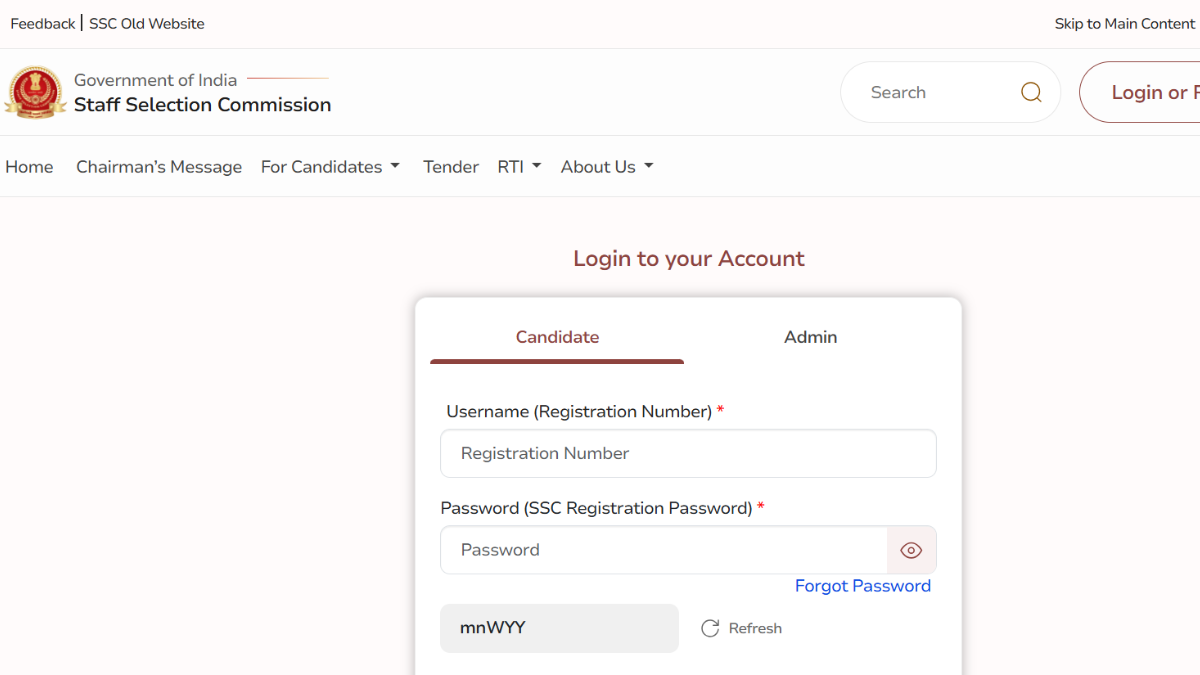Open the Tender menu item

tap(451, 167)
